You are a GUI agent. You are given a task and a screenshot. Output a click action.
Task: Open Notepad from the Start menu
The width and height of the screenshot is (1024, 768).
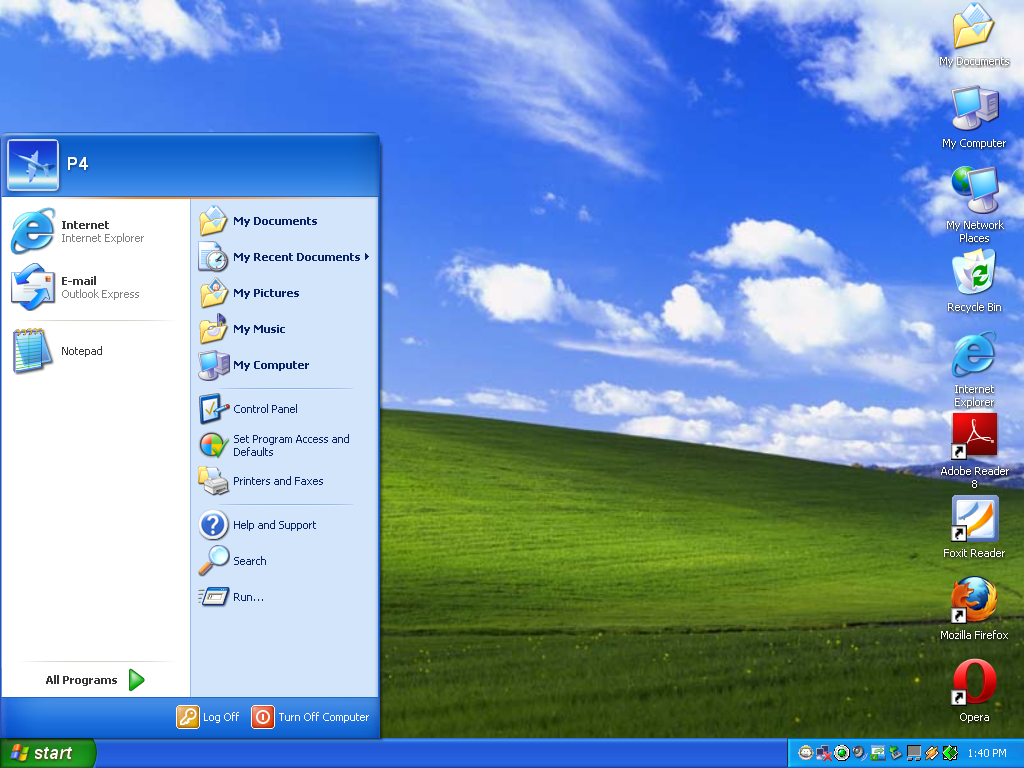coord(82,351)
